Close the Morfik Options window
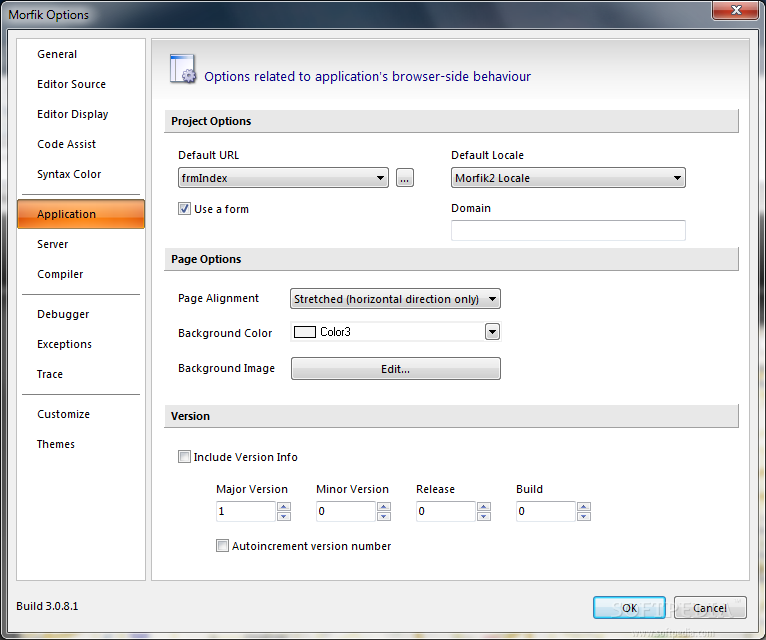This screenshot has height=640, width=766. pos(736,10)
